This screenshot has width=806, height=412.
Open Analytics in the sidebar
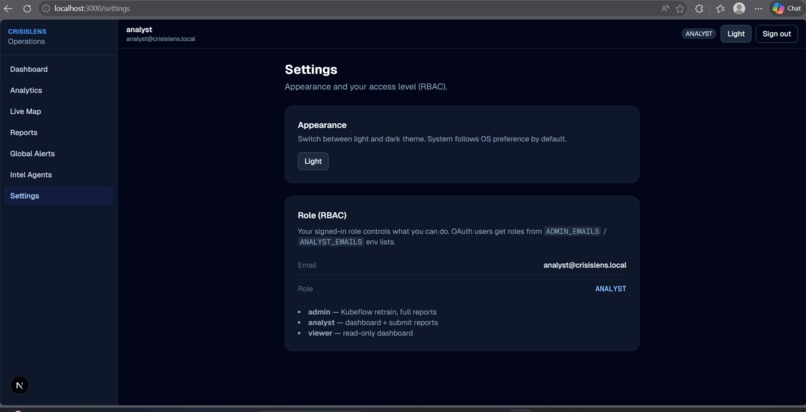[59, 90]
